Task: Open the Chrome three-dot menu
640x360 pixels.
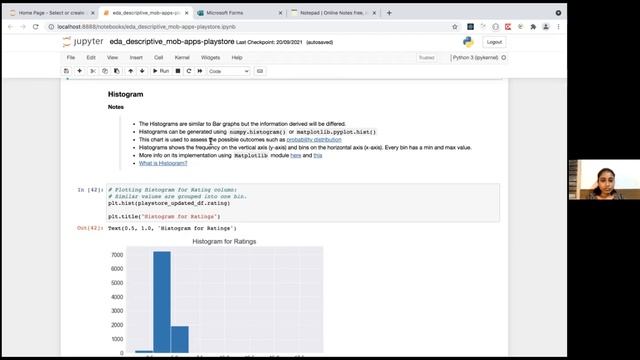Action: 558,27
